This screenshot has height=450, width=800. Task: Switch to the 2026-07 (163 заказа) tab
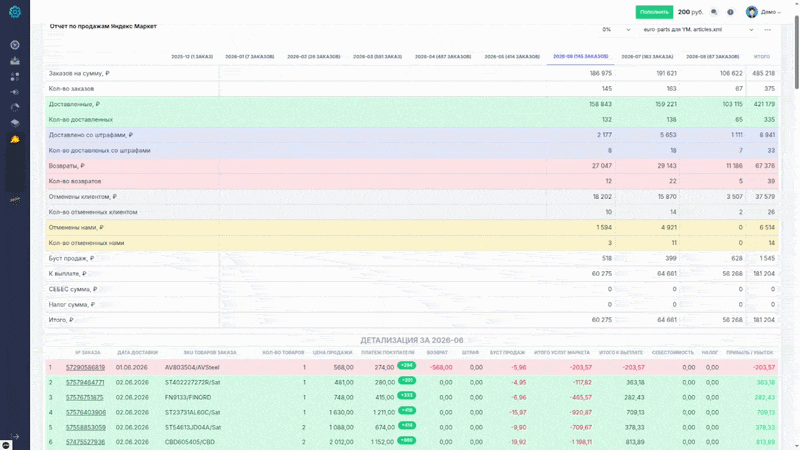click(x=647, y=57)
